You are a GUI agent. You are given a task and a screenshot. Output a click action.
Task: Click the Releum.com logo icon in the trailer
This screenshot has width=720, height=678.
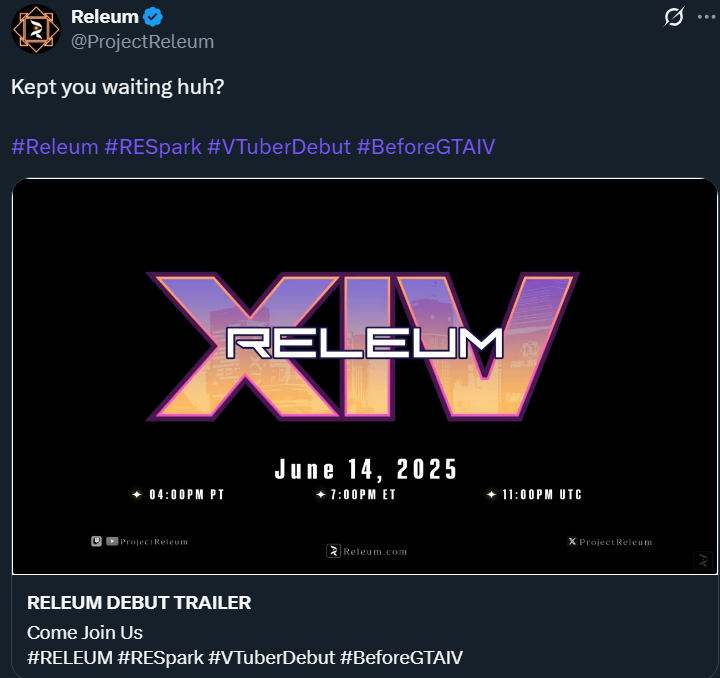click(334, 550)
